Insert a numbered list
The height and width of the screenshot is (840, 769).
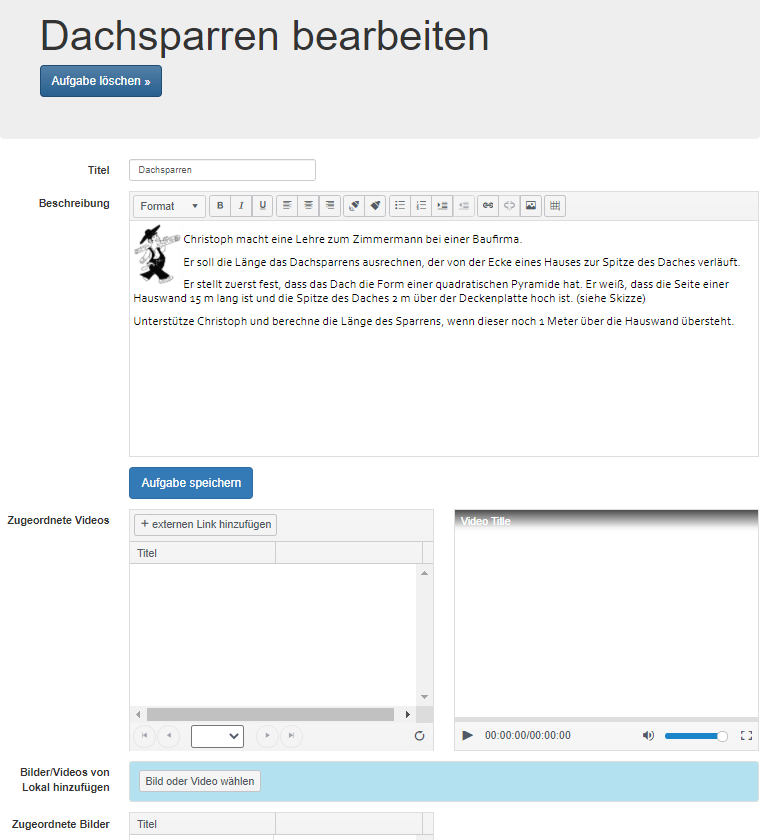point(421,206)
